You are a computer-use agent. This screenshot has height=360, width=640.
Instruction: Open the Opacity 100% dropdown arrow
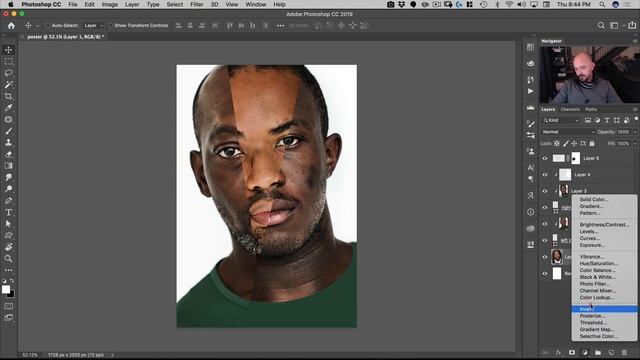(635, 132)
